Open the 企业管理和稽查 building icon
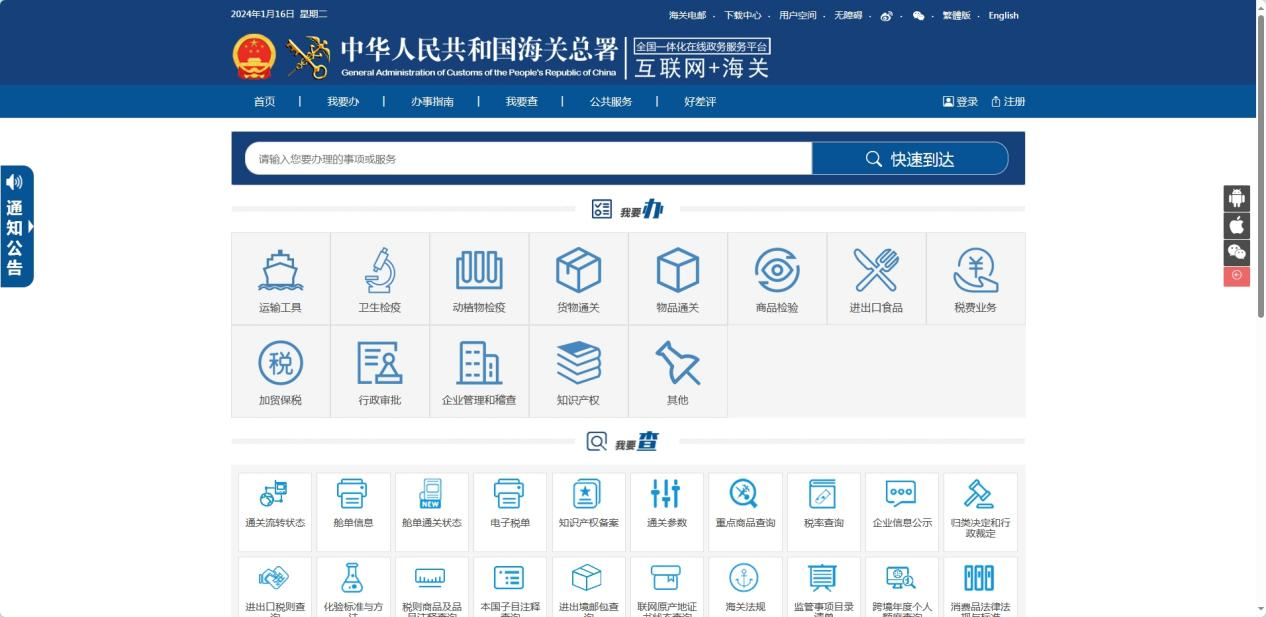The height and width of the screenshot is (617, 1266). [479, 363]
